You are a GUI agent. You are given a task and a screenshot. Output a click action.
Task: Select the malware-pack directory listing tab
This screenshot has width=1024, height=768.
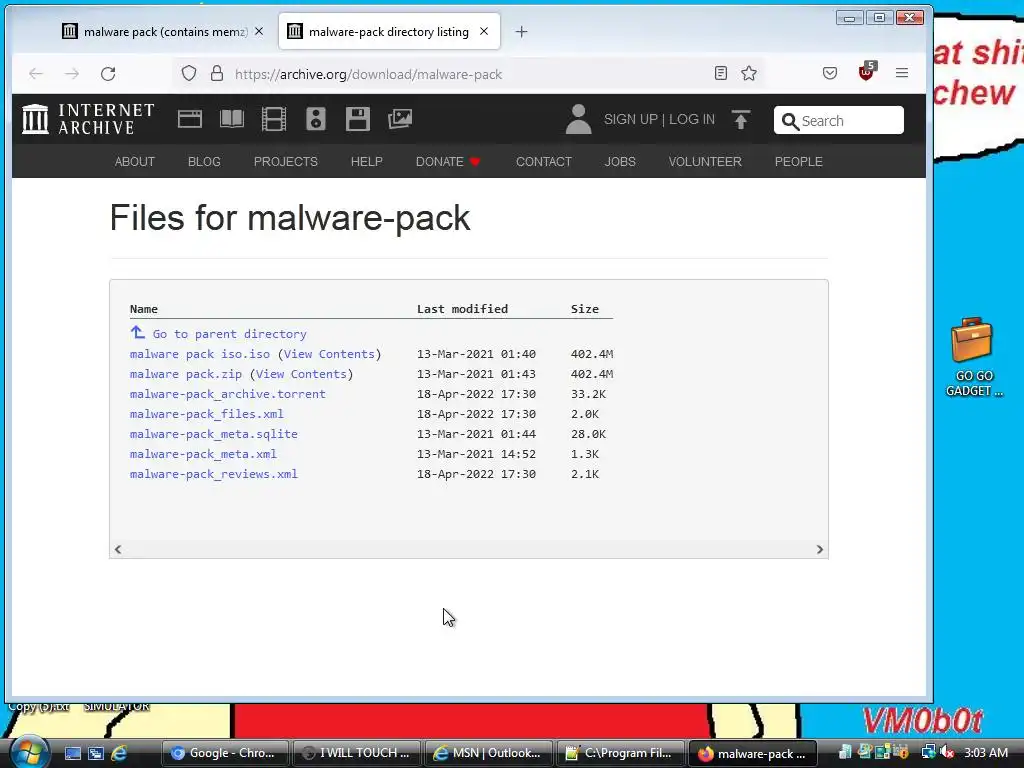point(389,31)
